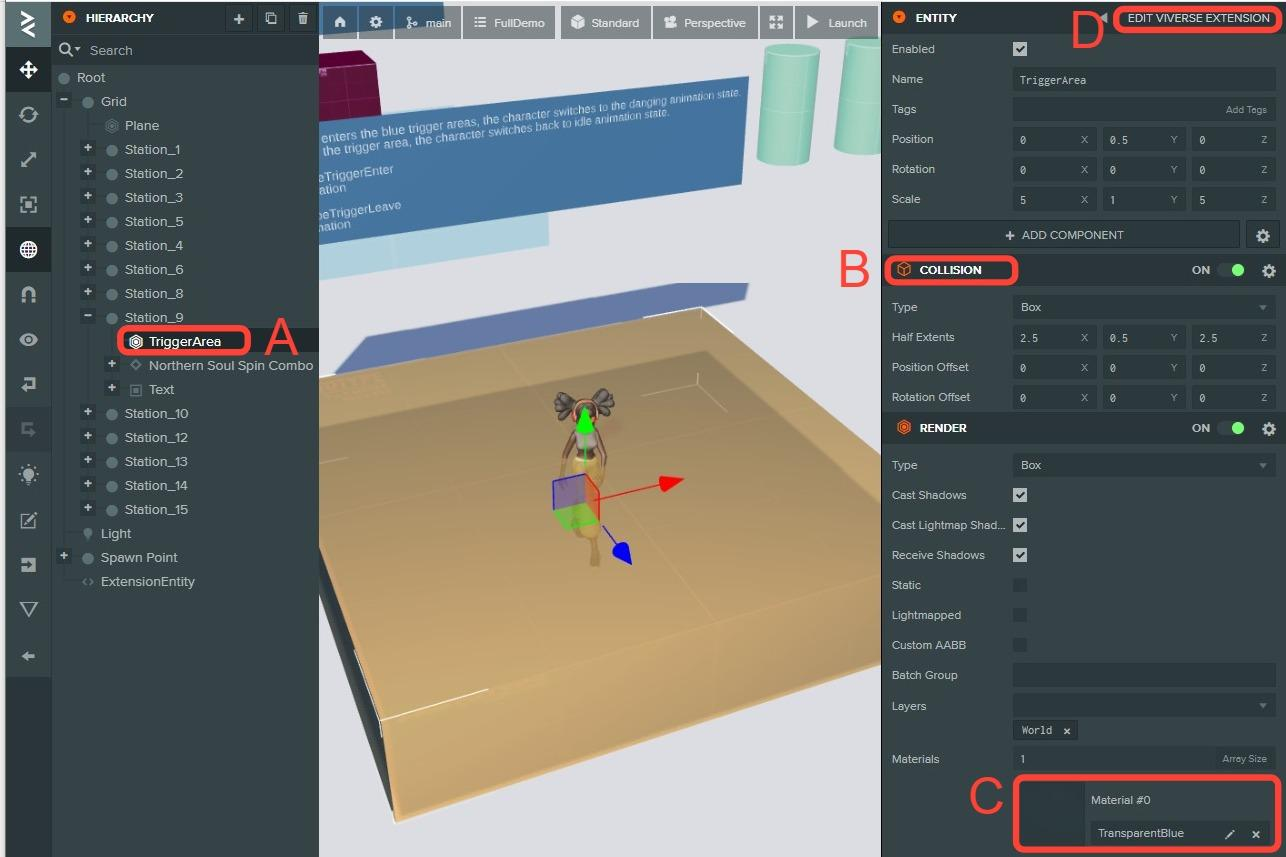Image resolution: width=1286 pixels, height=857 pixels.
Task: Select the Translate gizmo tool
Action: pos(28,69)
